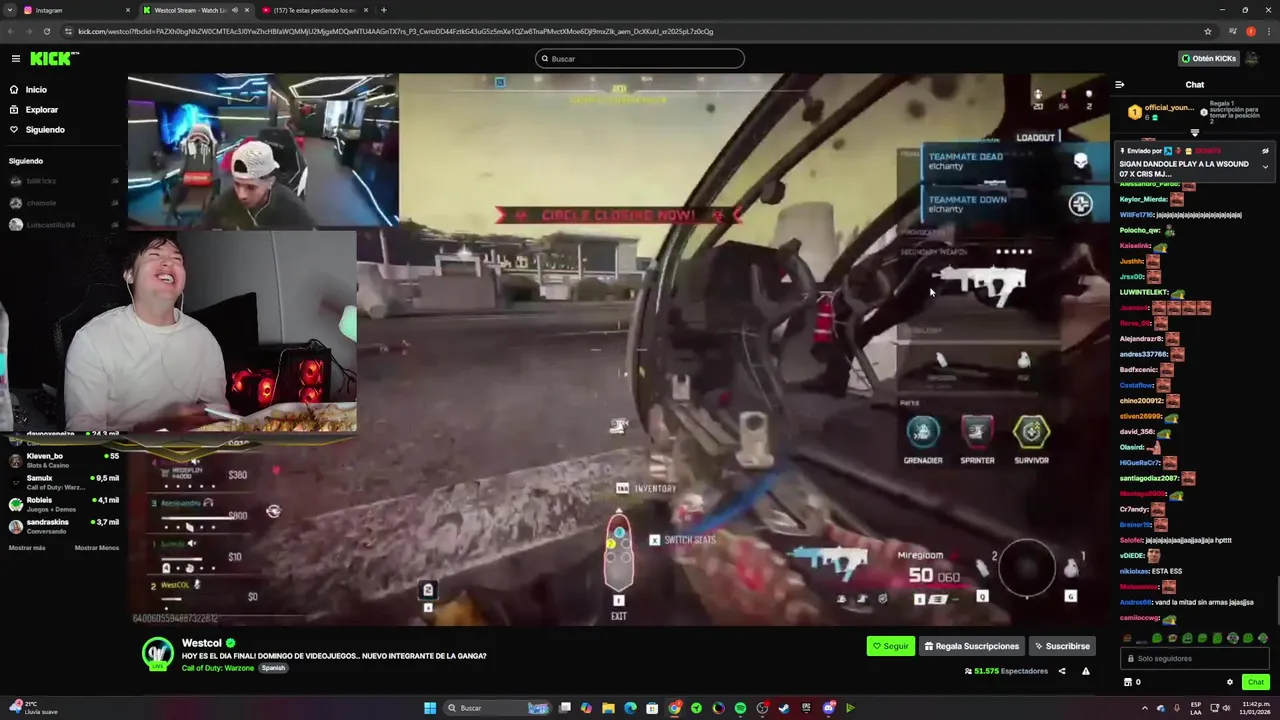Screen dimensions: 1280x720
Task: Click the 51.575 Espectadores viewer count
Action: (x=1006, y=671)
